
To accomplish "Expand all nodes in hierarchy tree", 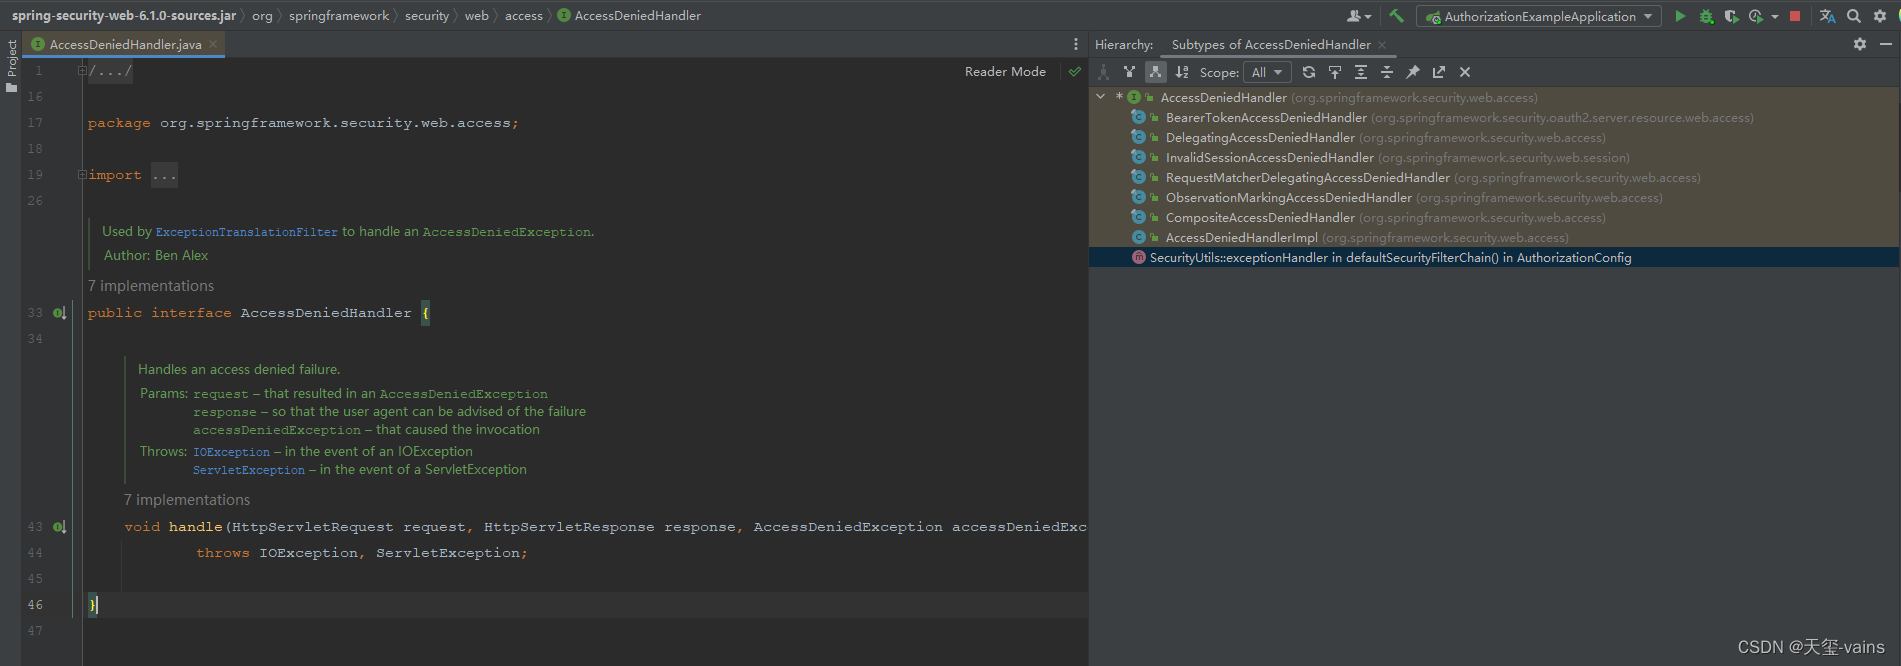I will tap(1361, 72).
